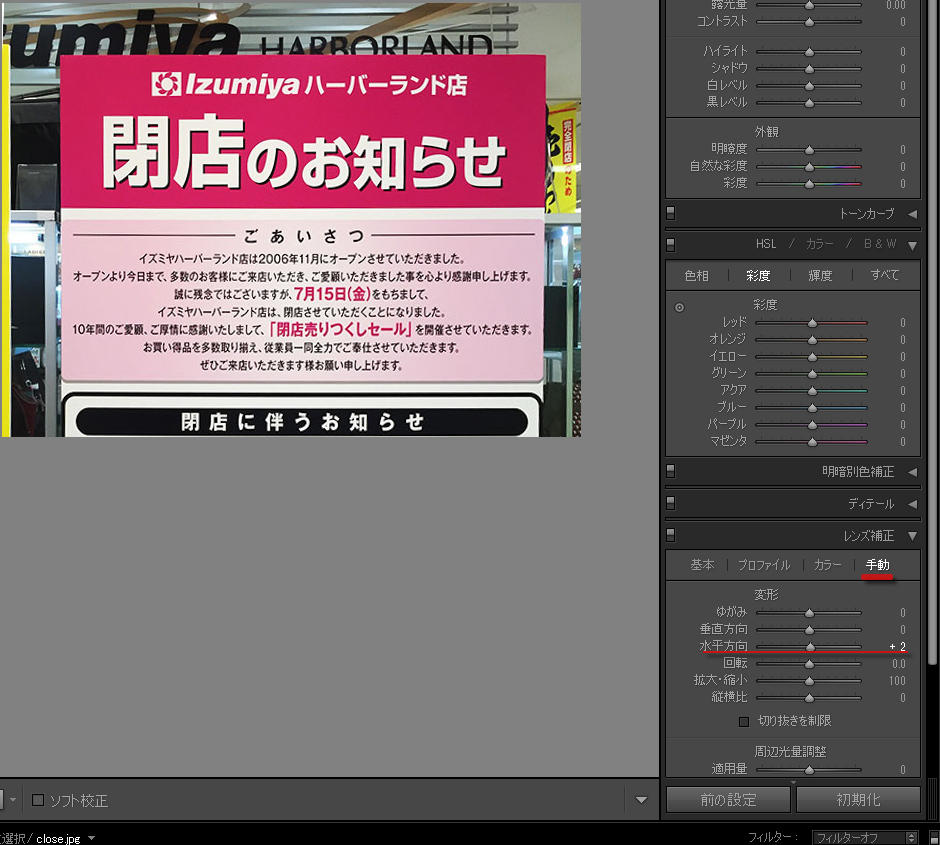Screen dimensions: 940x845
Task: Adjust the オレンジ saturation slider
Action: click(812, 340)
